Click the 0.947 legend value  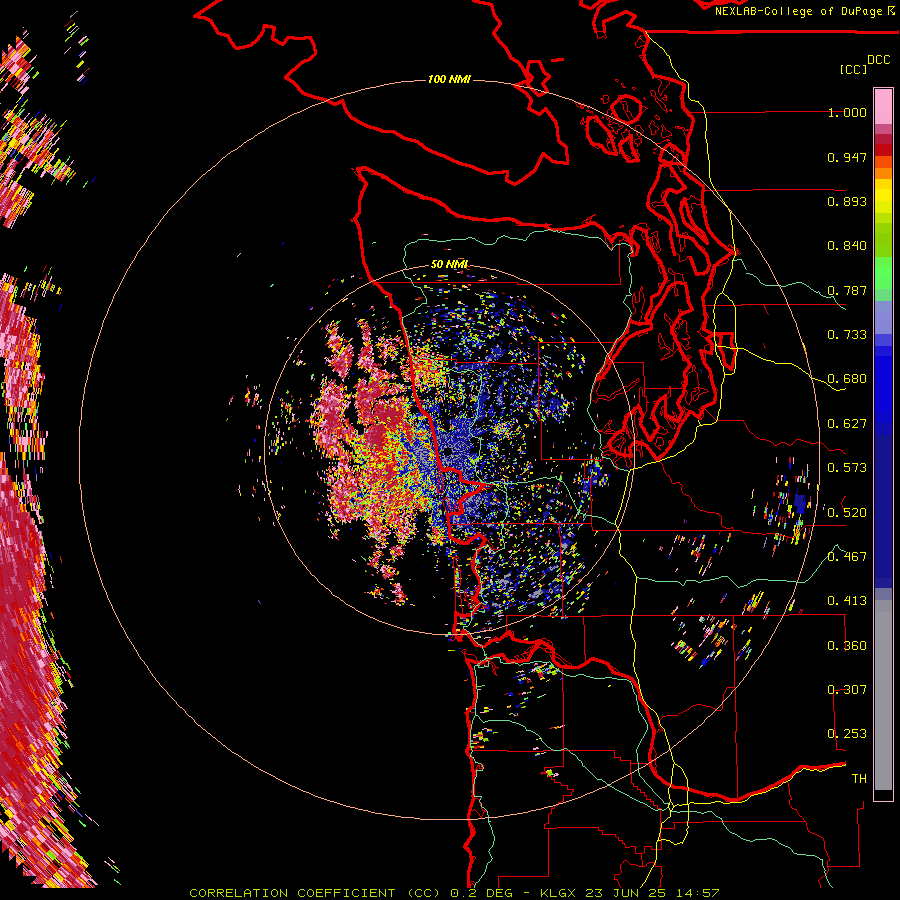click(x=847, y=157)
